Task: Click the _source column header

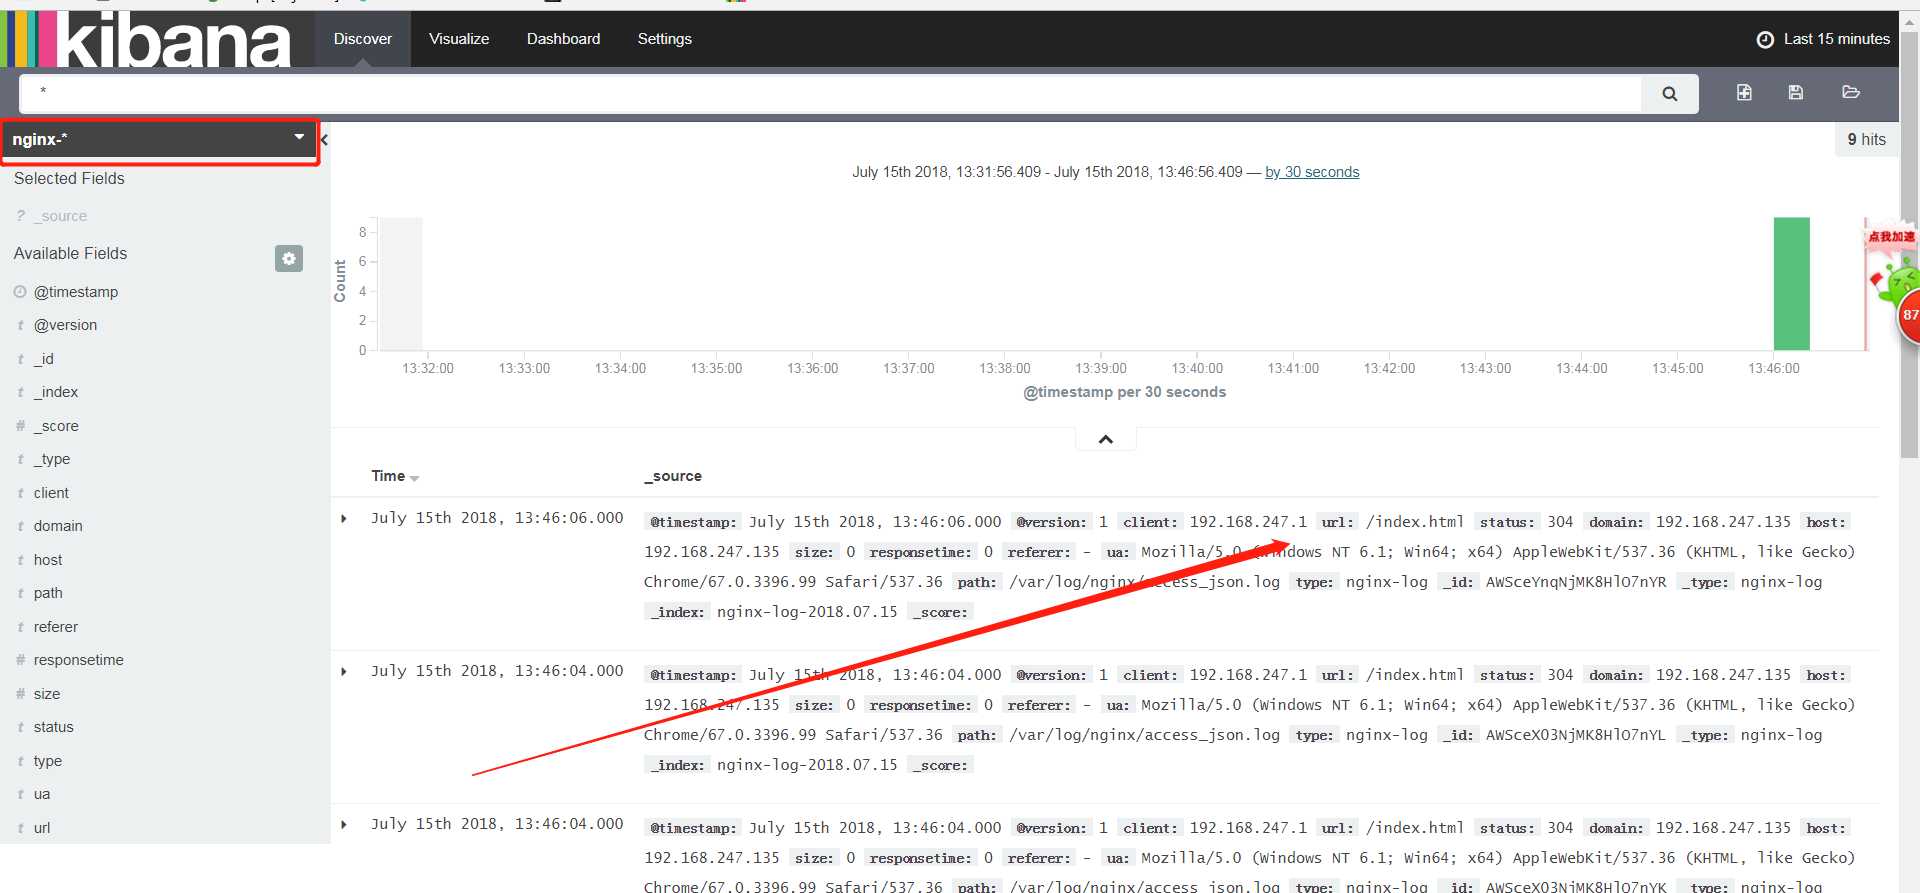Action: click(673, 476)
